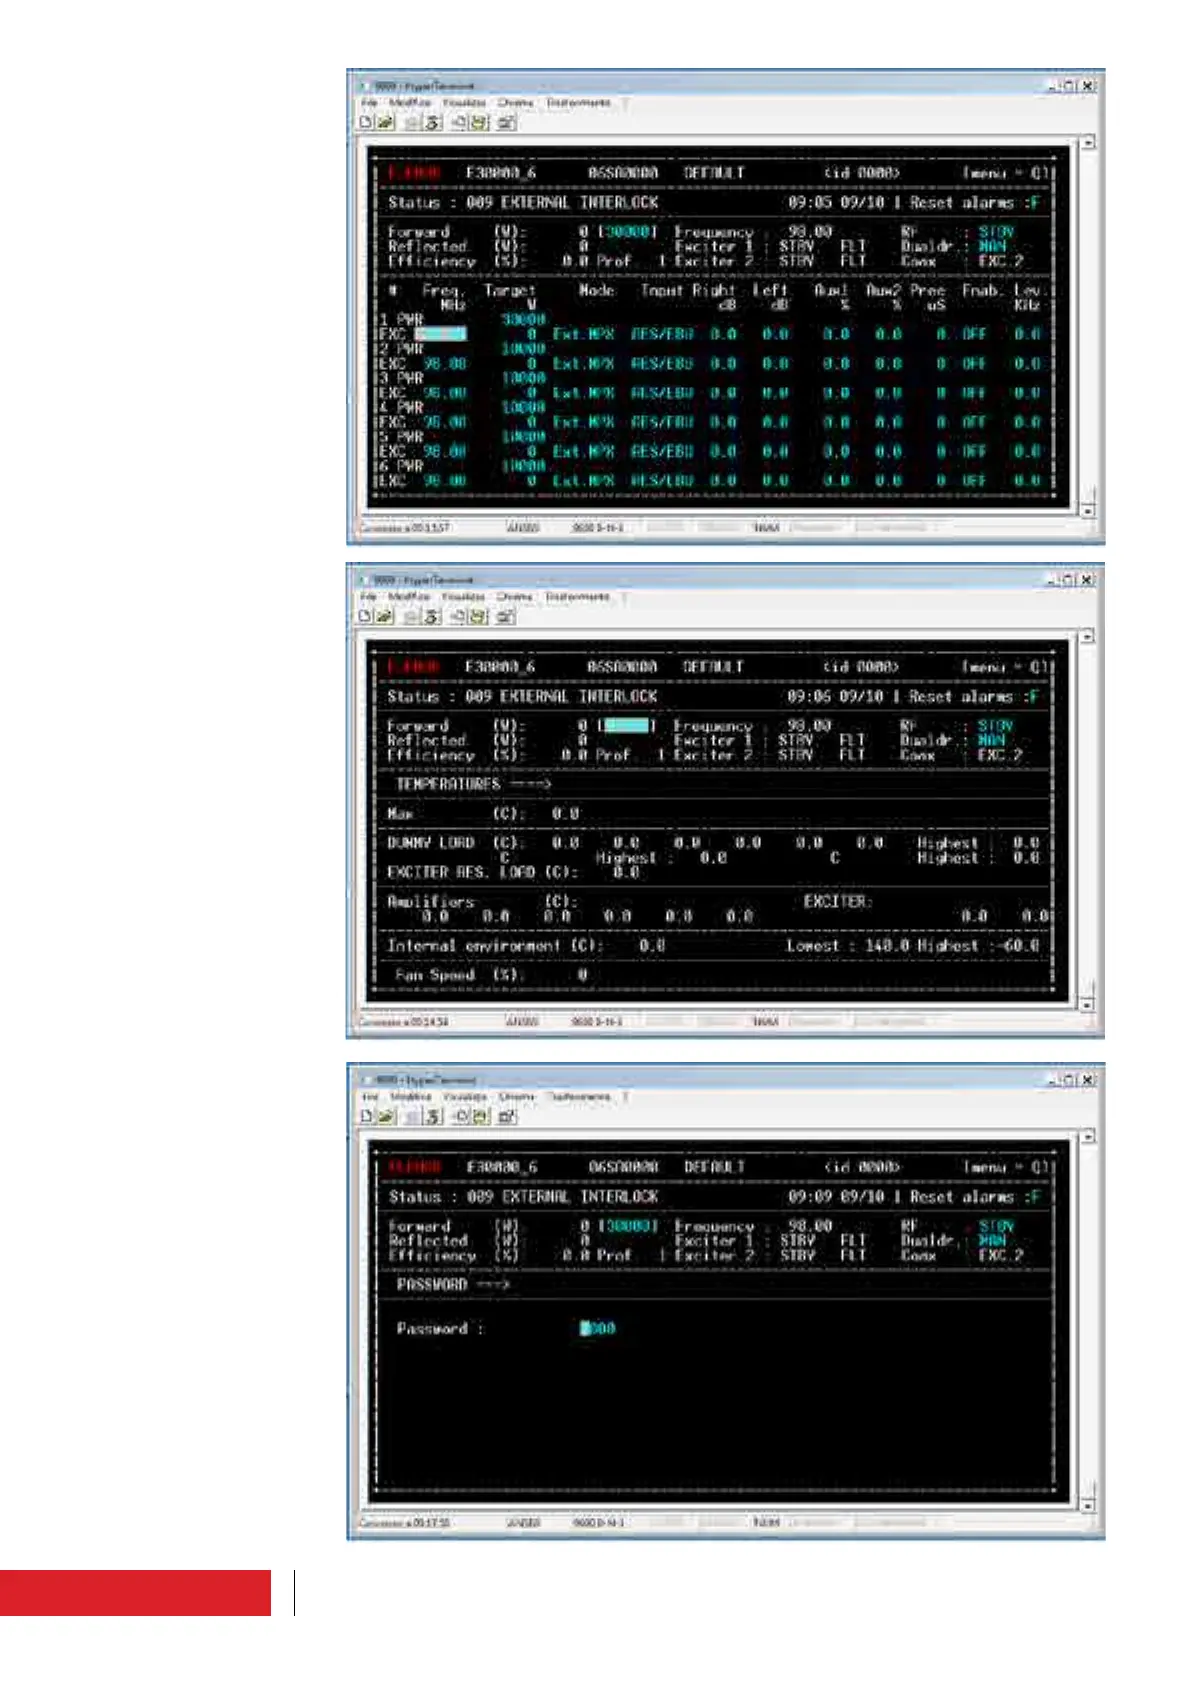The width and height of the screenshot is (1191, 1684).
Task: Click scrollbar down arrow in PASSWORD window
Action: tap(1088, 1504)
